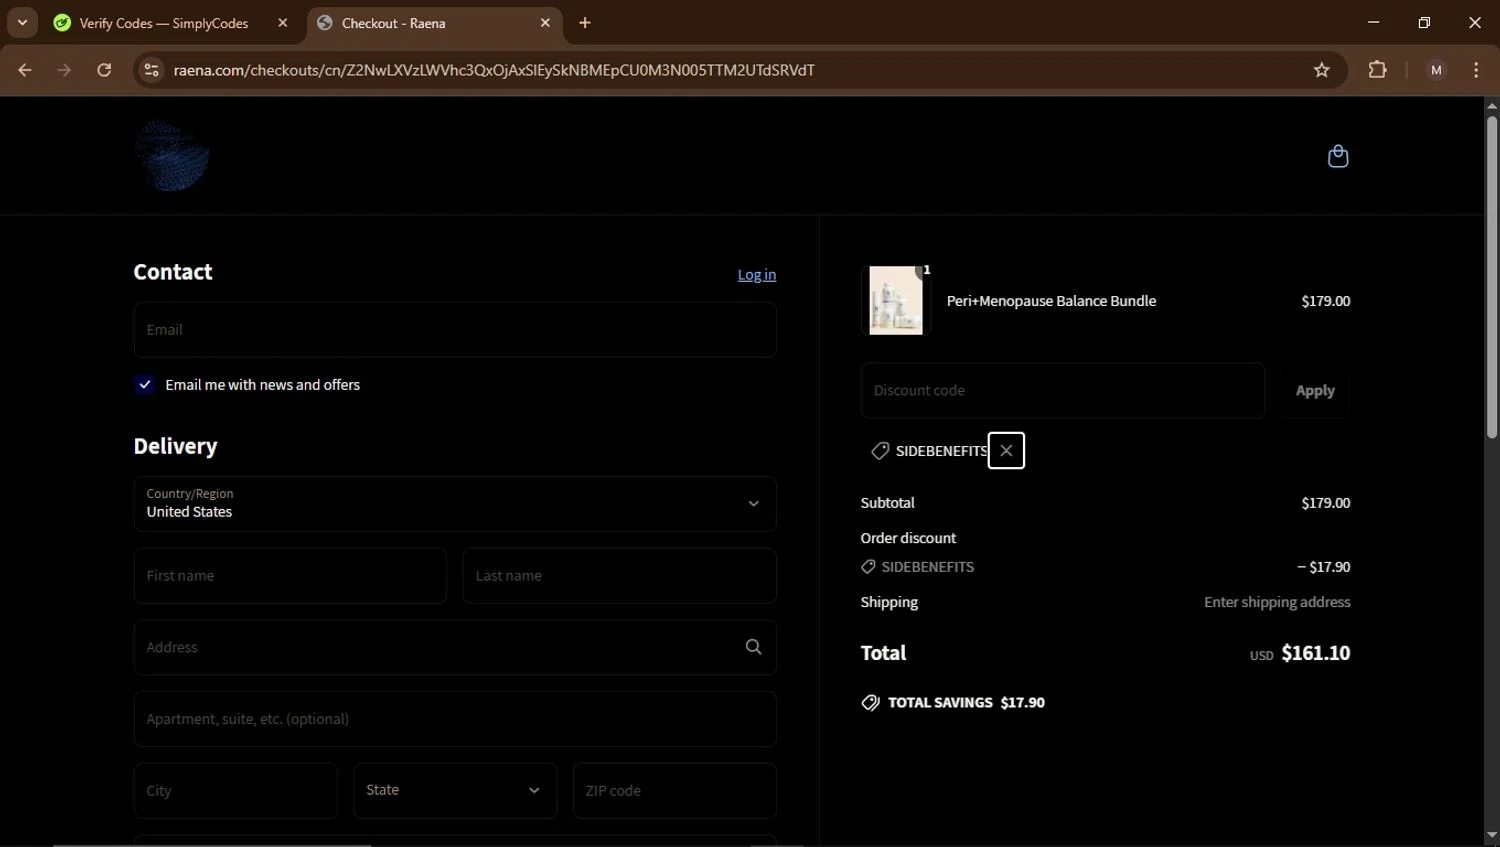Remove the SIDEBENEFITS discount code
The height and width of the screenshot is (847, 1500).
[x=1006, y=450]
